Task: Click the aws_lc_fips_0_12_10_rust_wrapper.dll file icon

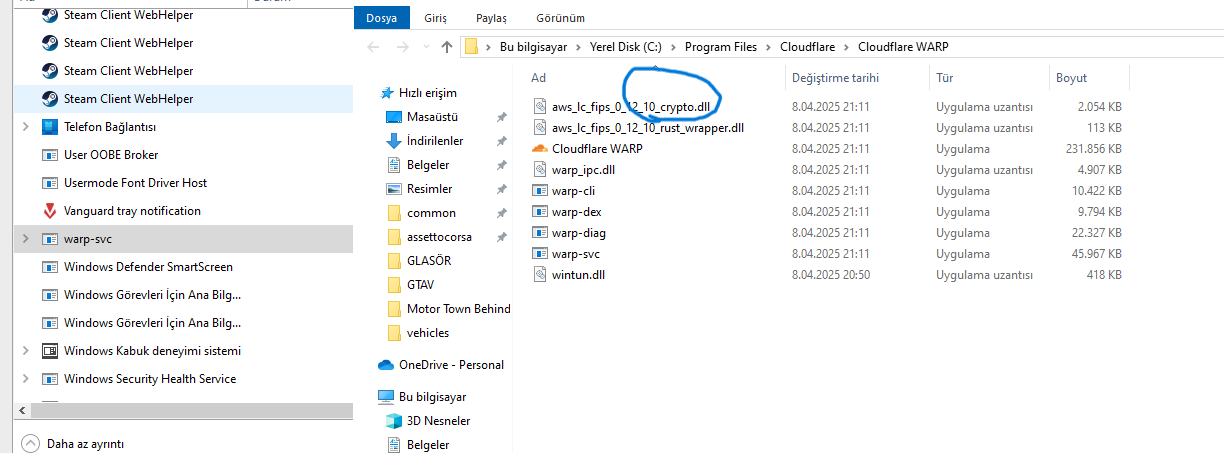Action: tap(539, 127)
